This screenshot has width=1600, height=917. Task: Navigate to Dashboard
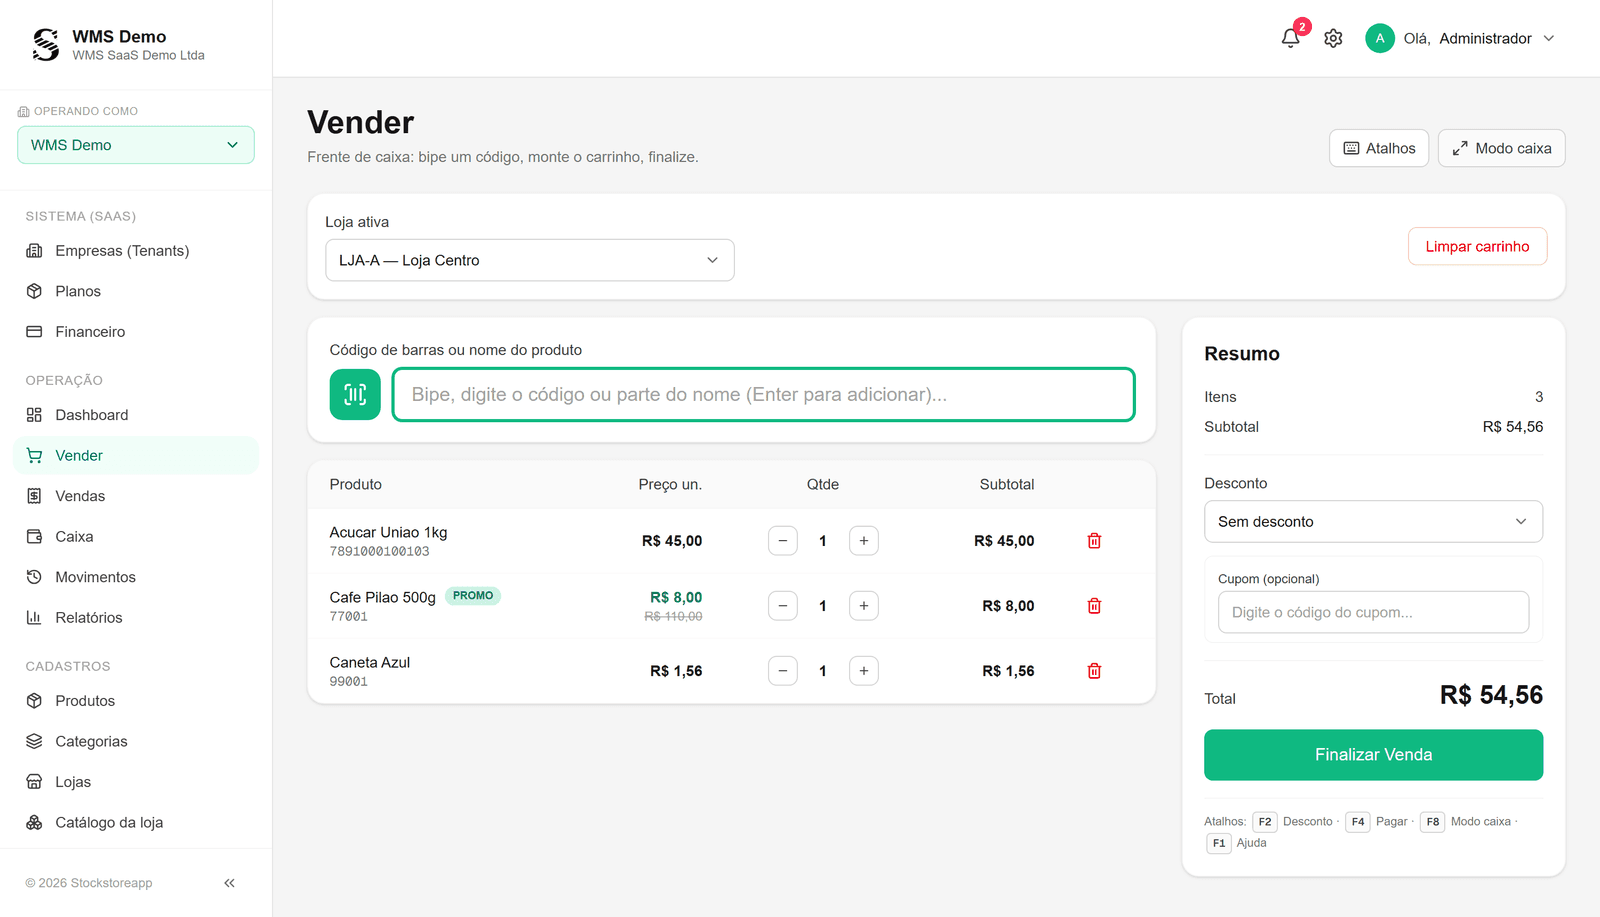(x=136, y=415)
